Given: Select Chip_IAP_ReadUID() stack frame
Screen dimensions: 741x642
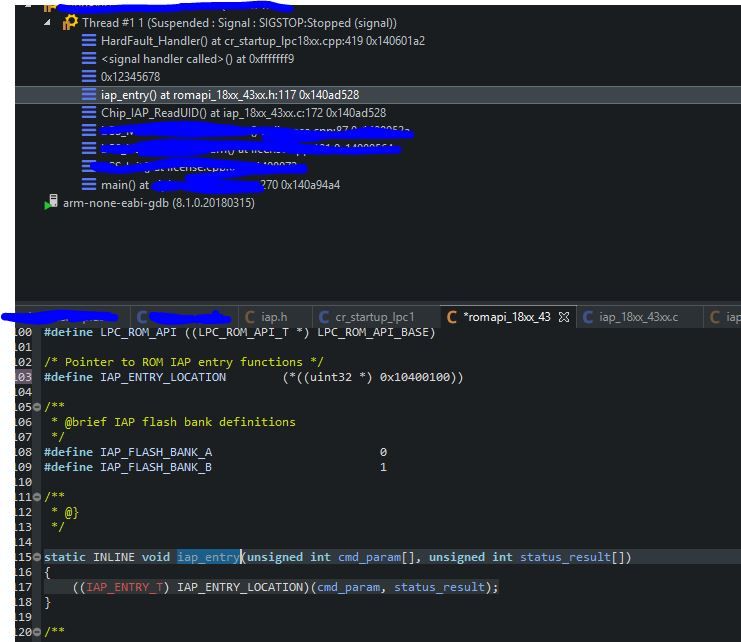Looking at the screenshot, I should pos(243,113).
